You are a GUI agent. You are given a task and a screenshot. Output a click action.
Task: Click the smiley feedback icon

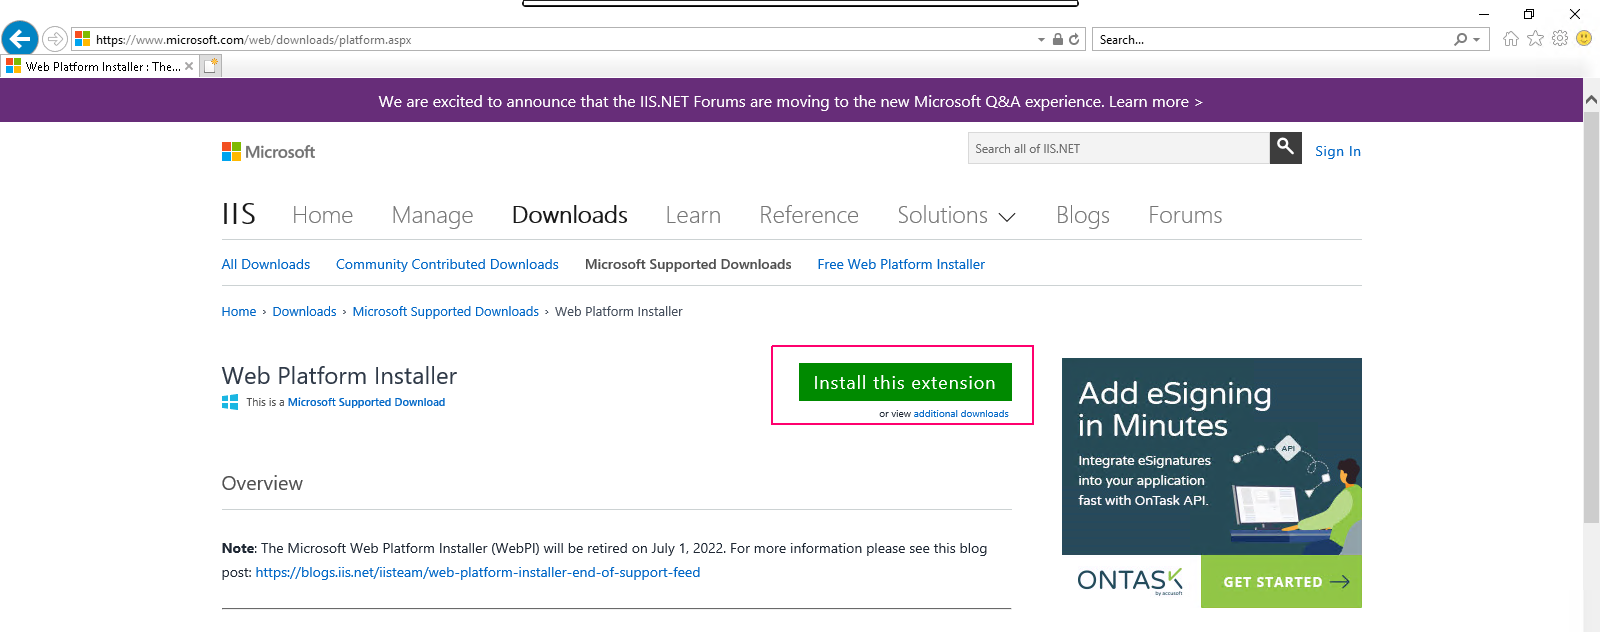(1584, 38)
